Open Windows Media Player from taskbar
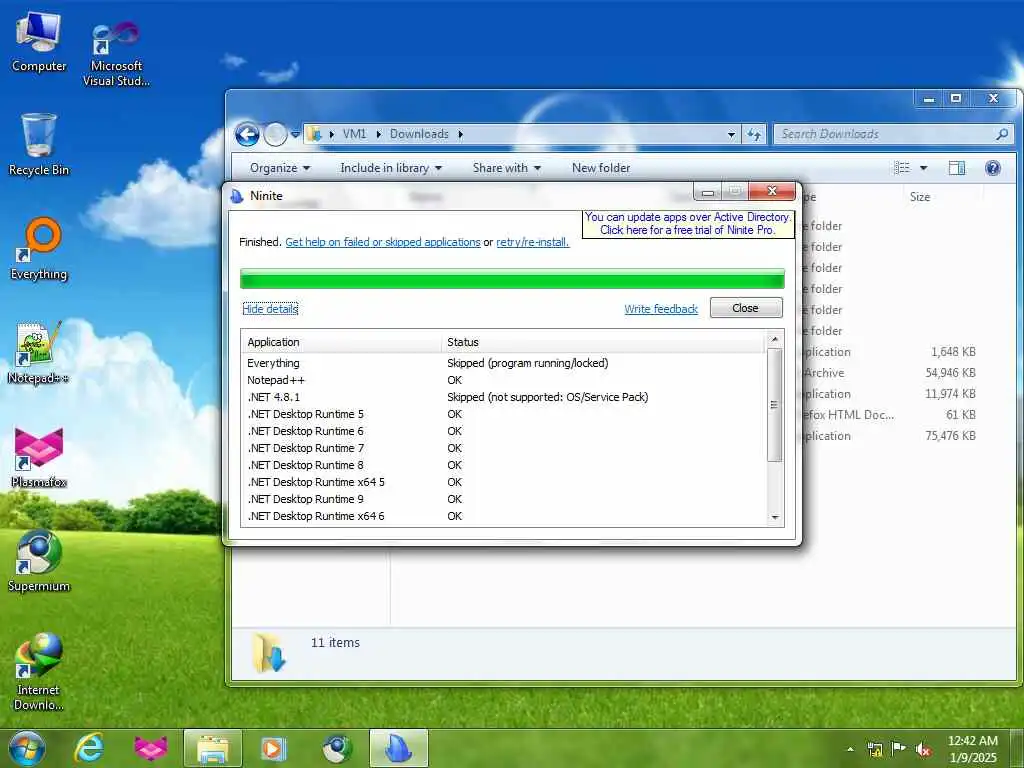 273,748
